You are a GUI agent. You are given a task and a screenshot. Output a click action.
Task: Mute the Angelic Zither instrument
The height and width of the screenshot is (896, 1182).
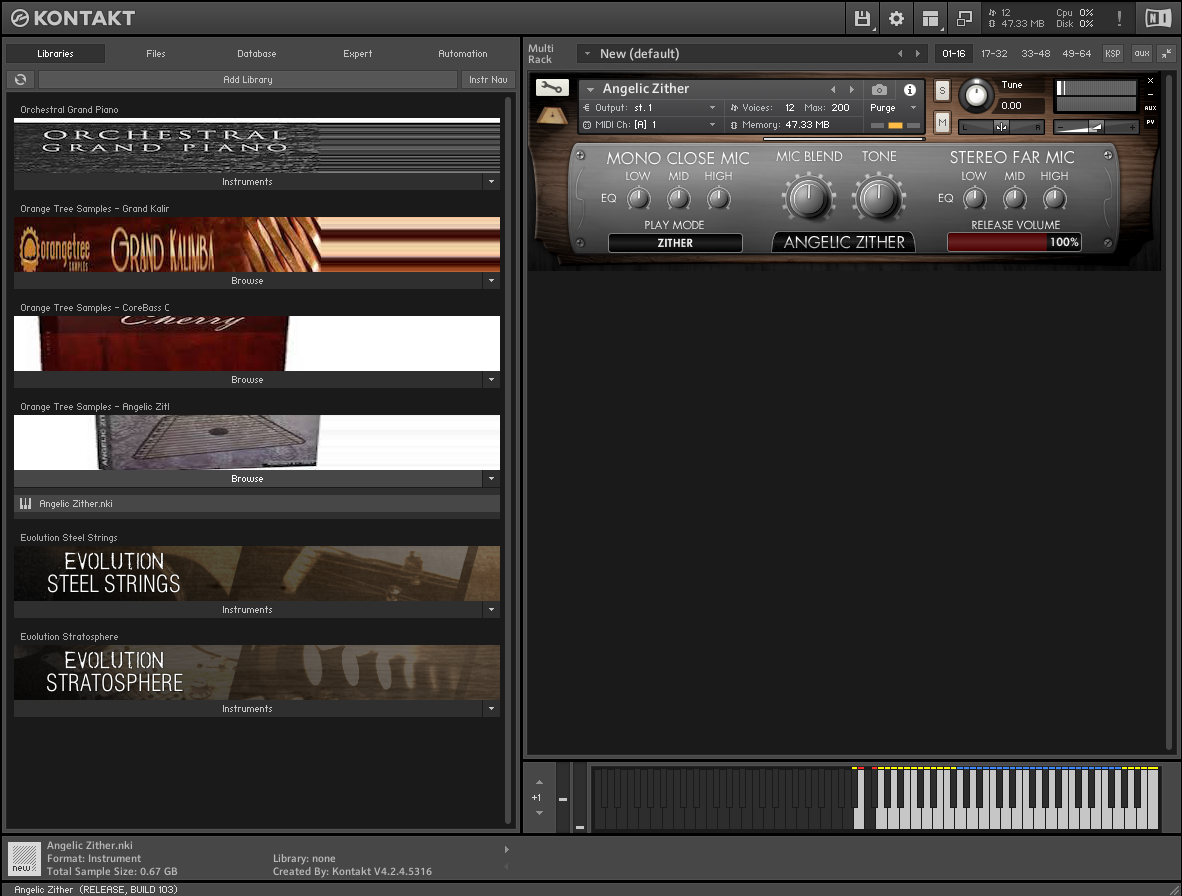click(x=942, y=121)
